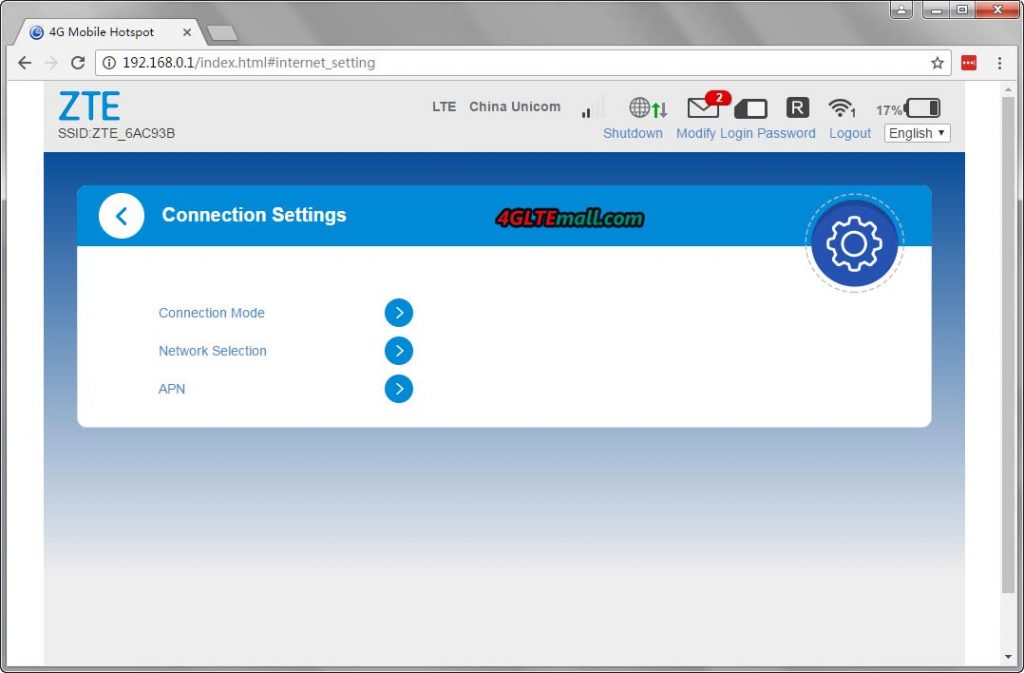Expand the APN settings
The height and width of the screenshot is (673, 1024).
point(399,389)
